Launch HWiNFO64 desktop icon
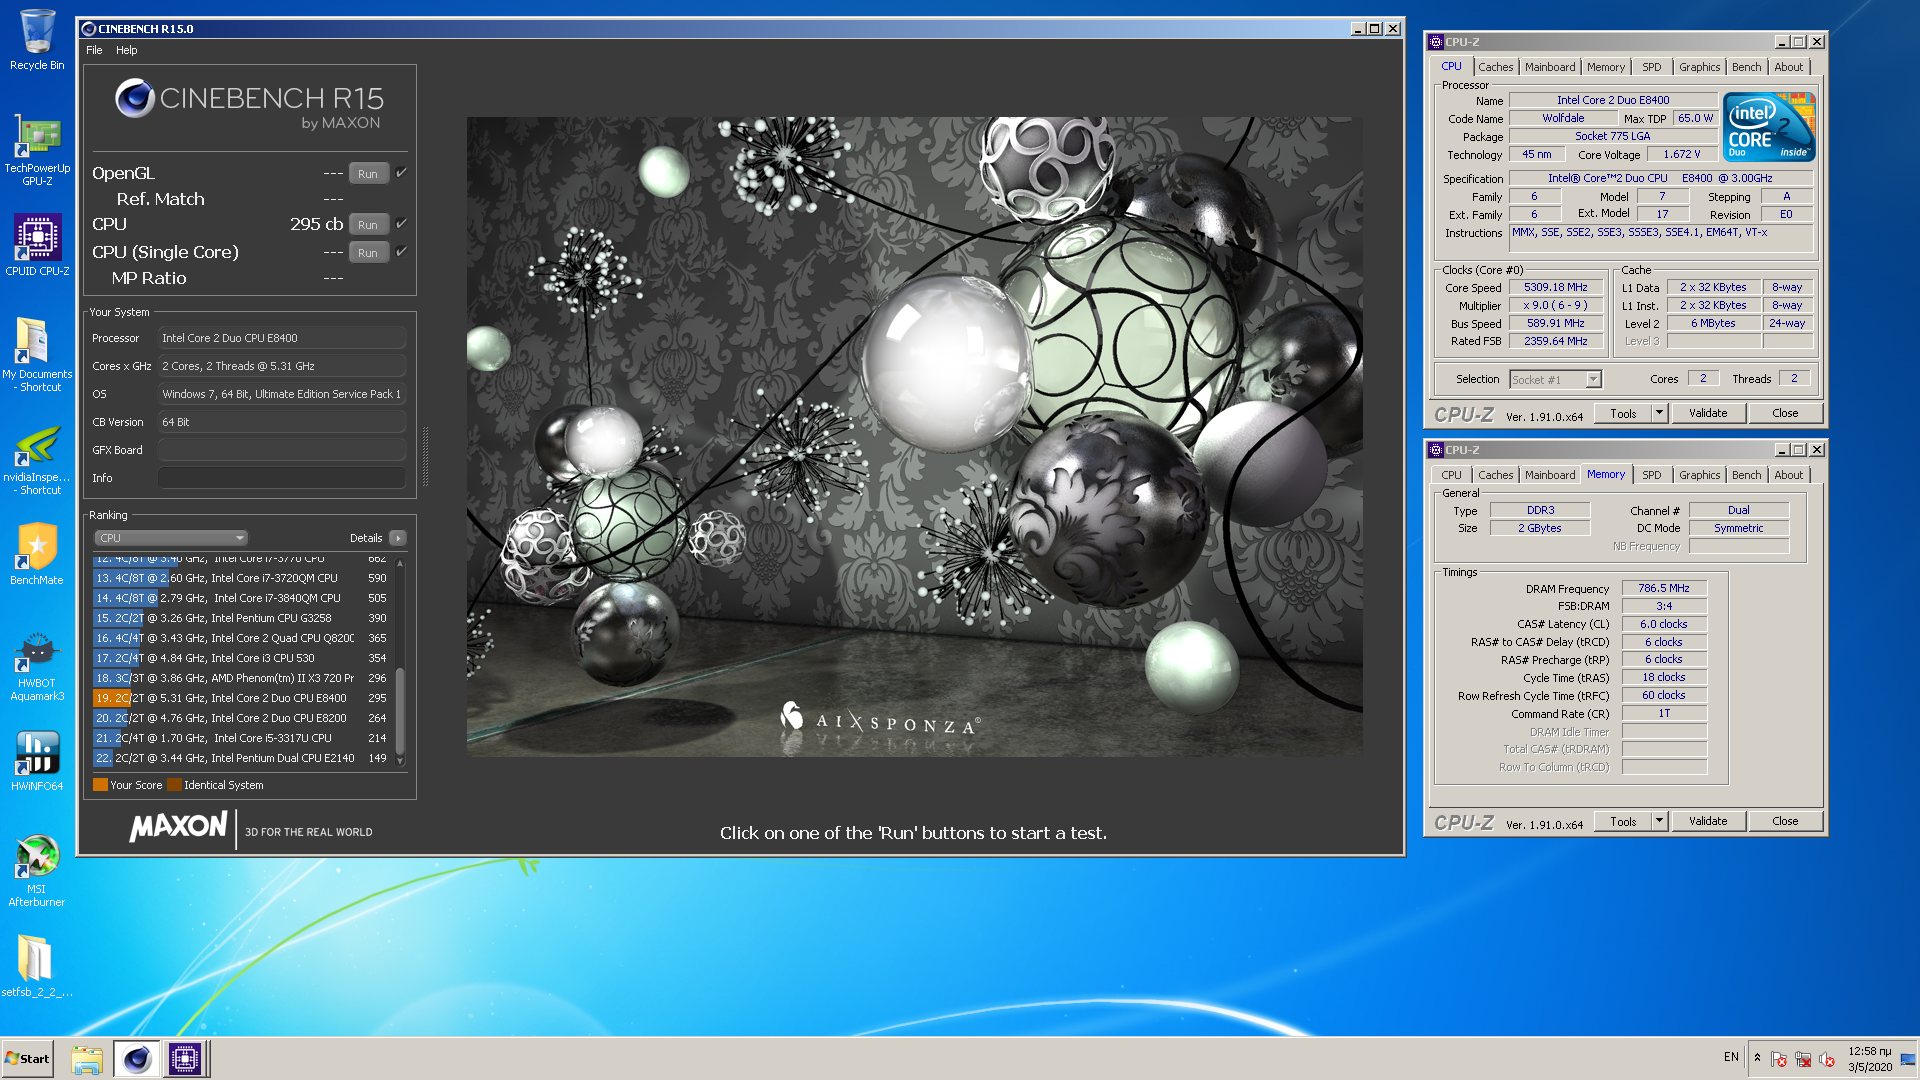This screenshot has width=1920, height=1080. (x=37, y=760)
